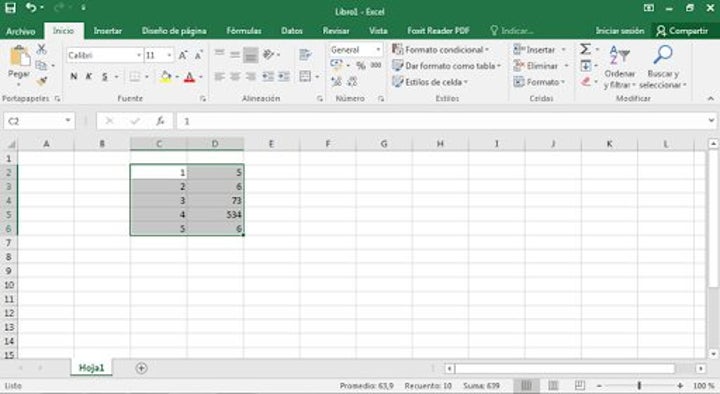Click the Clear eraser icon
Screen dimensions: 720x394
(585, 82)
